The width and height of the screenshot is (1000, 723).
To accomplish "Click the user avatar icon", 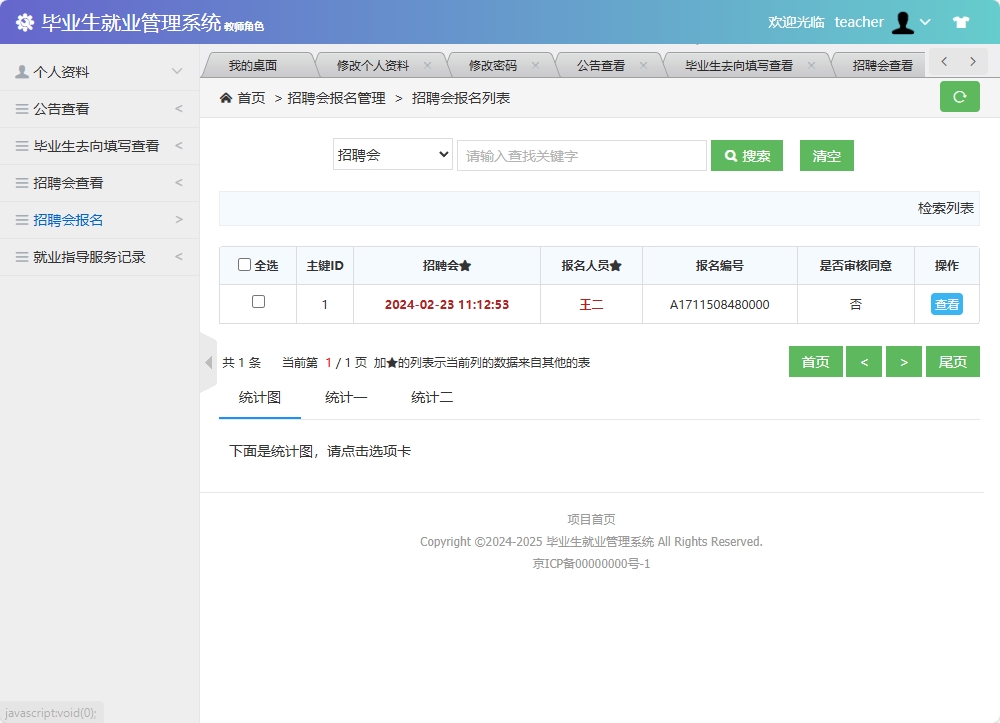I will pyautogui.click(x=902, y=21).
